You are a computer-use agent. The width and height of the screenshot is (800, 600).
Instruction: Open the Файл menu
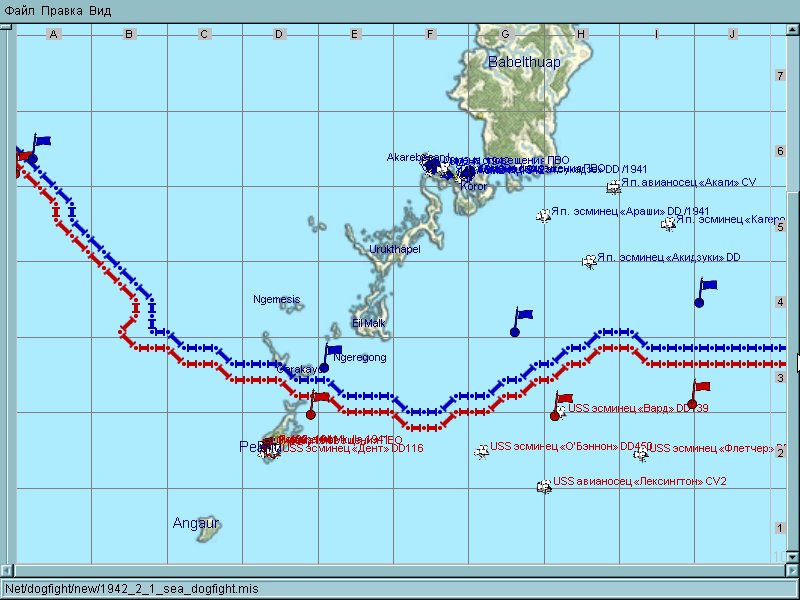pyautogui.click(x=18, y=10)
